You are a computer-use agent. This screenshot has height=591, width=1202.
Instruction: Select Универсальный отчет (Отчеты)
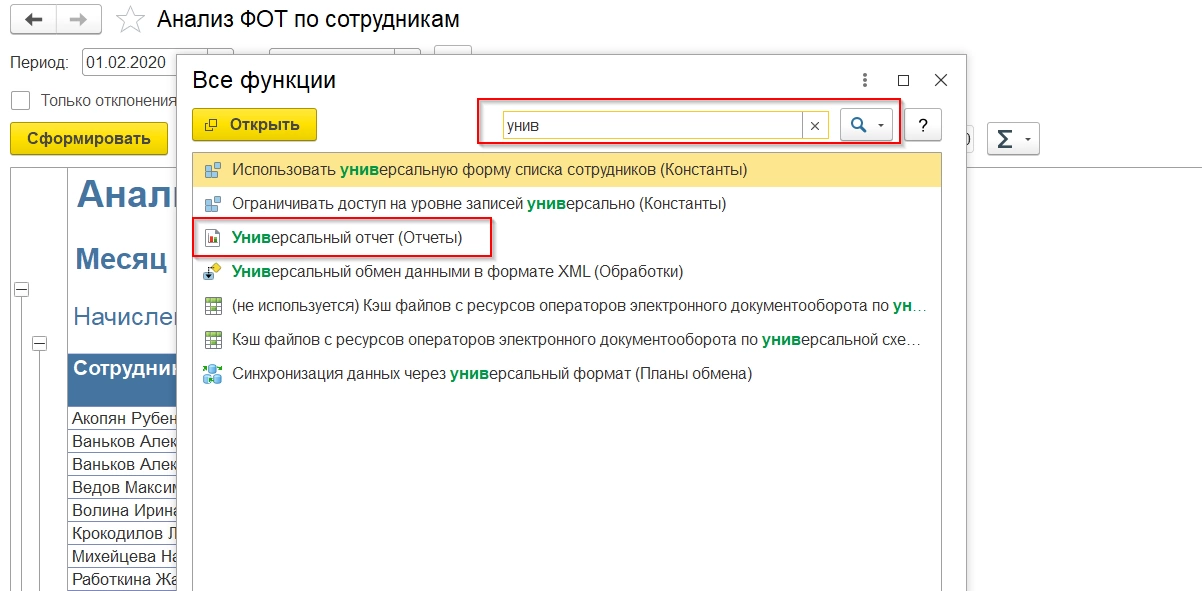(567, 238)
